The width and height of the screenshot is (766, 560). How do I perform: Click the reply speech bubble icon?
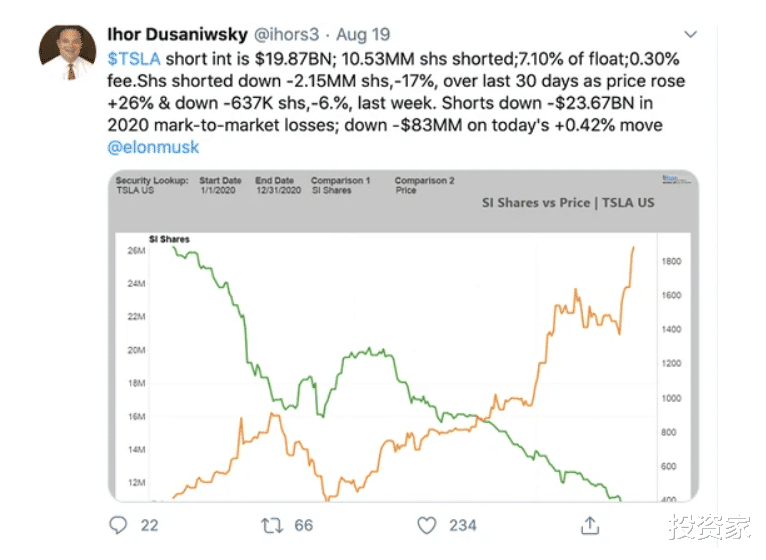[118, 525]
